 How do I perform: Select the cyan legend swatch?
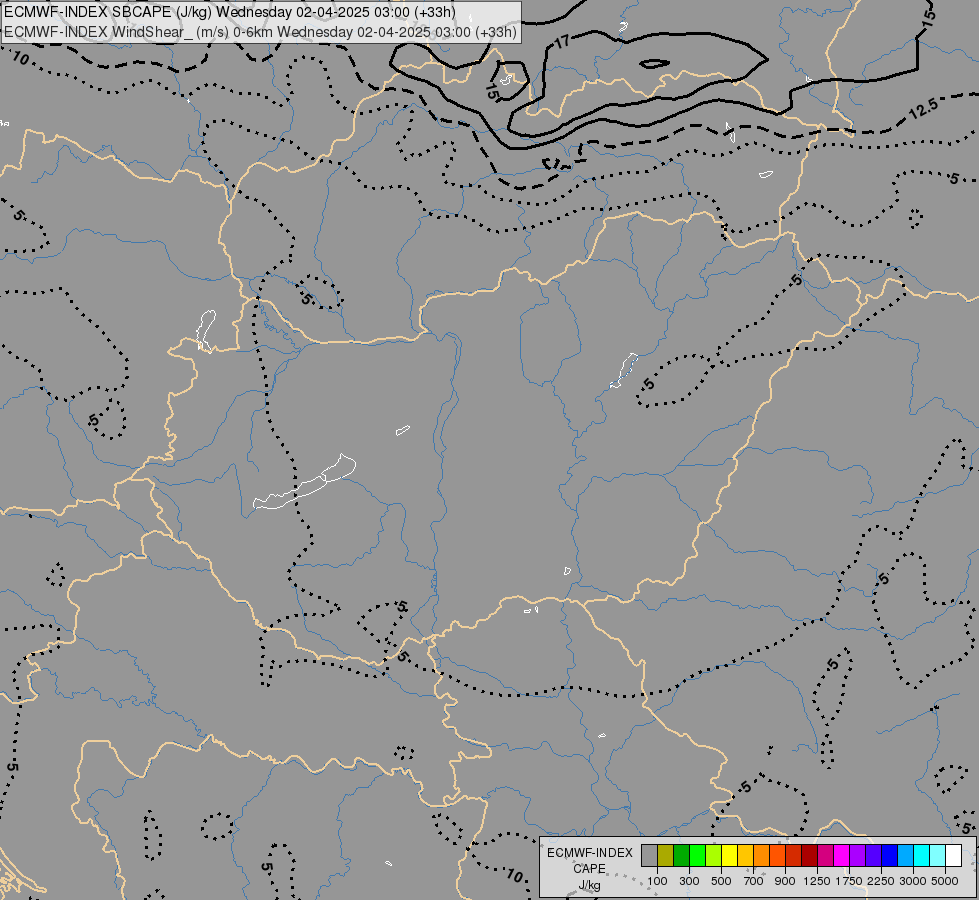pyautogui.click(x=922, y=856)
